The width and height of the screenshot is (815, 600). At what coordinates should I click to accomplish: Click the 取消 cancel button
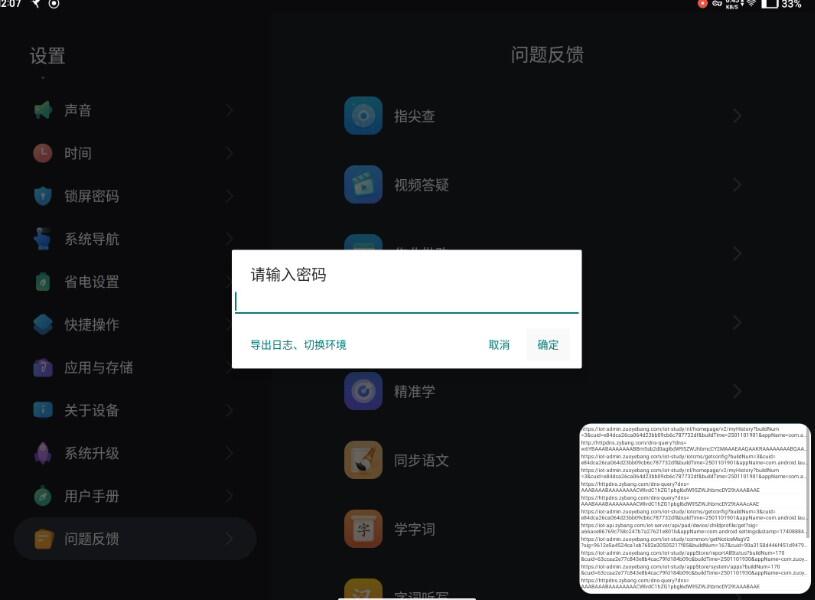[499, 345]
